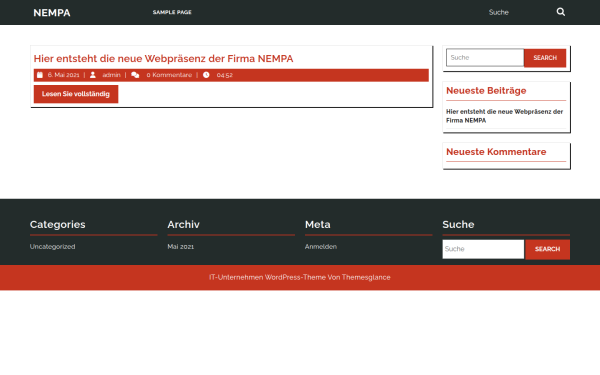This screenshot has height=375, width=600.
Task: Focus the sidebar Suche input field
Action: tap(485, 57)
